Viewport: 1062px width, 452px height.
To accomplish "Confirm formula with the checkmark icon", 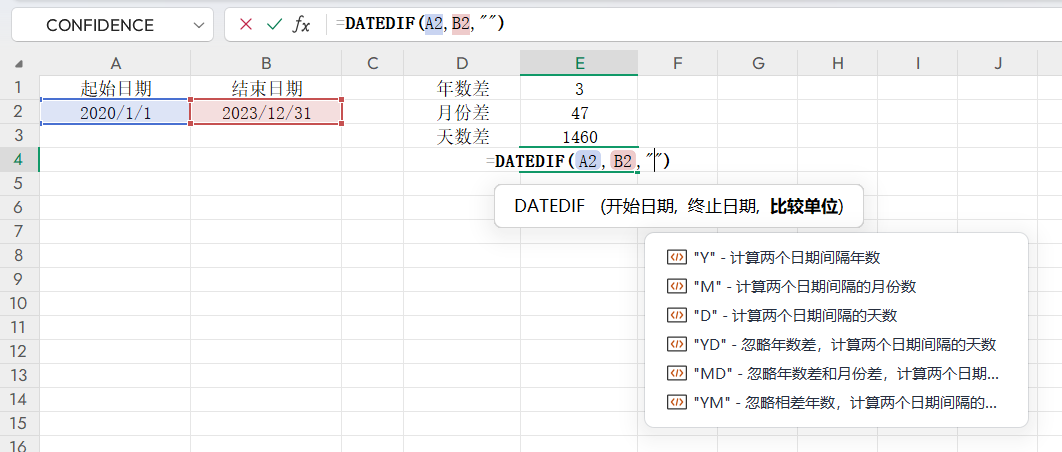I will click(x=273, y=24).
